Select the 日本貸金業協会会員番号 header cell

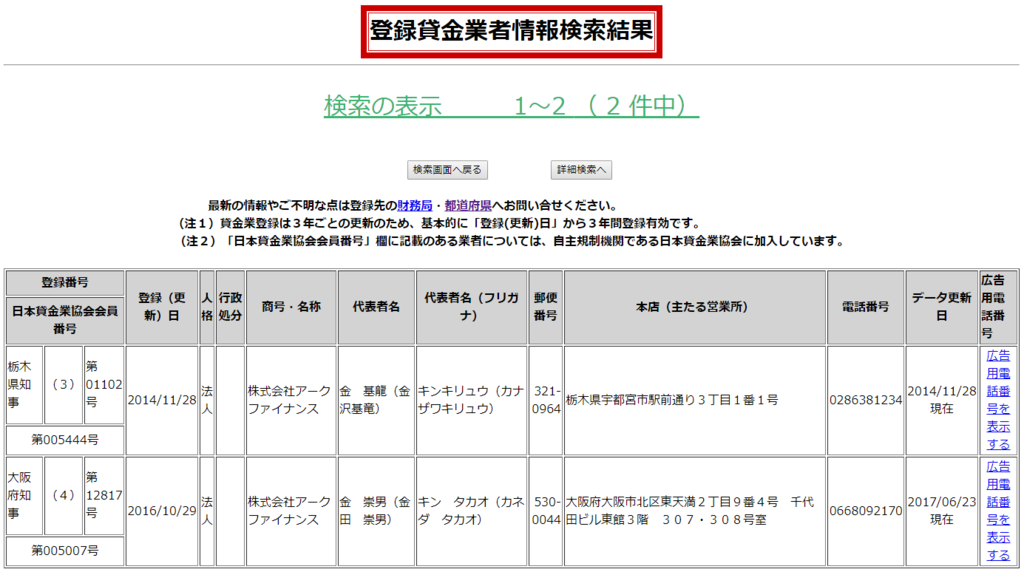point(65,320)
